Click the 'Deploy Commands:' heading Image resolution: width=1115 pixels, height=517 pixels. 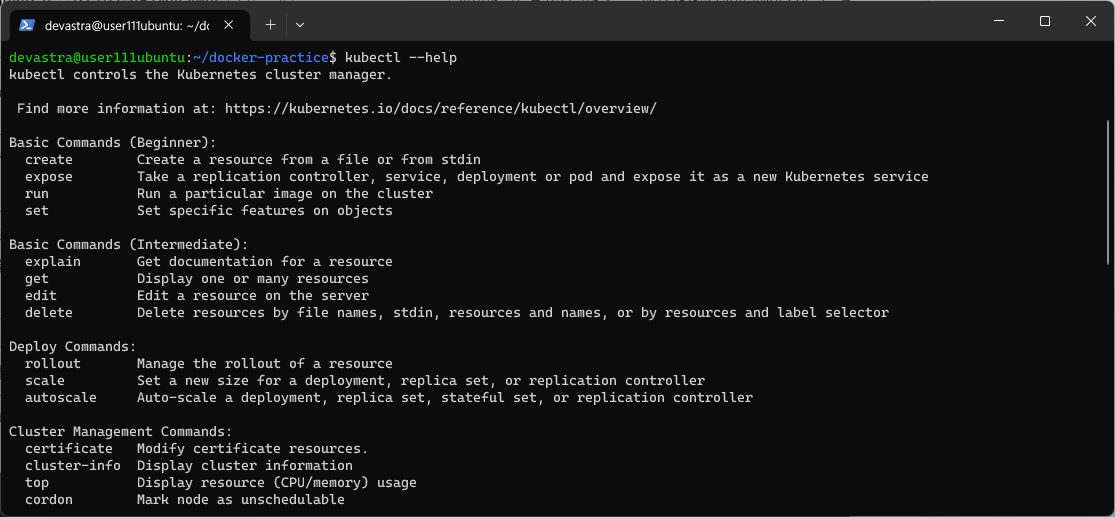73,346
